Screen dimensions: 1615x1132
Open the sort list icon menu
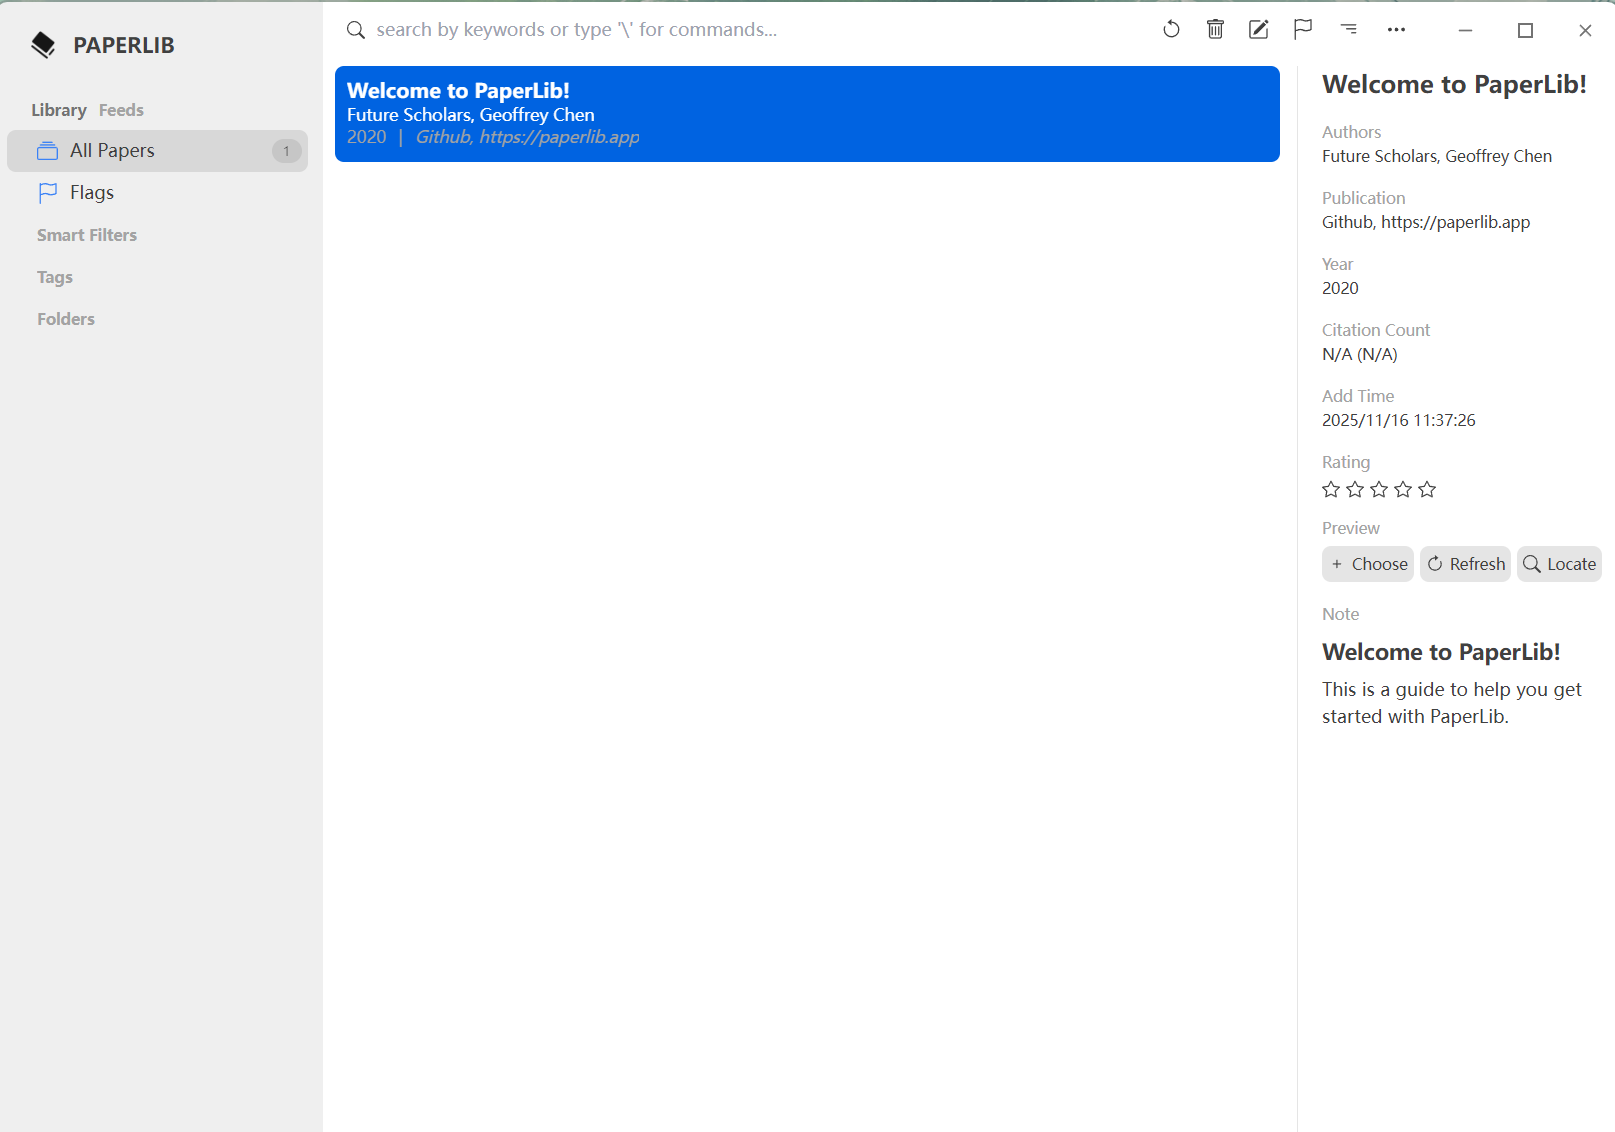pos(1349,30)
